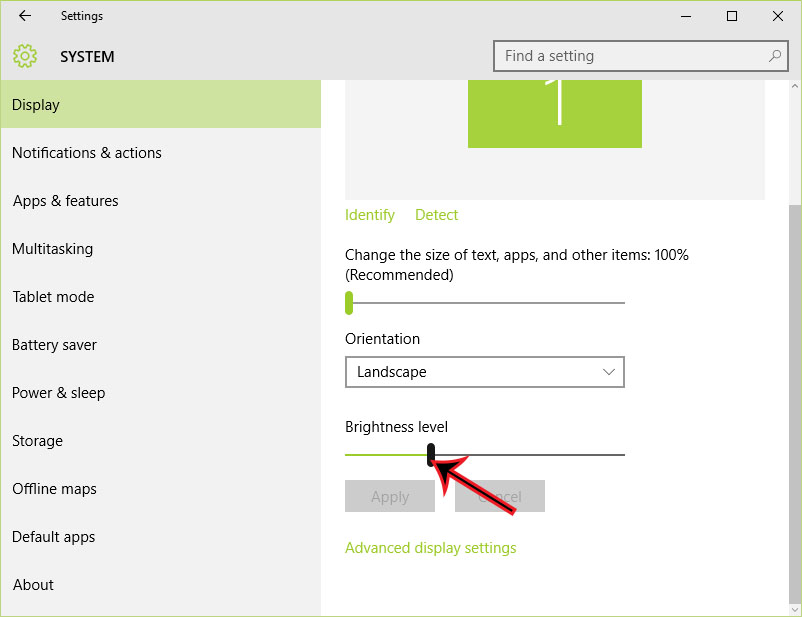Click inside the Find a setting box
The width and height of the screenshot is (802, 617).
[x=620, y=56]
